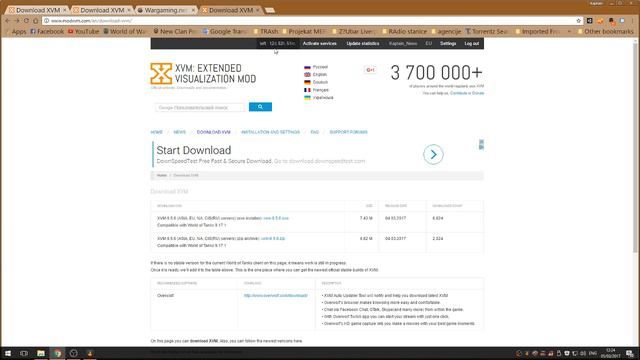Open File Explorer from taskbar
The width and height of the screenshot is (640, 360).
(41, 353)
